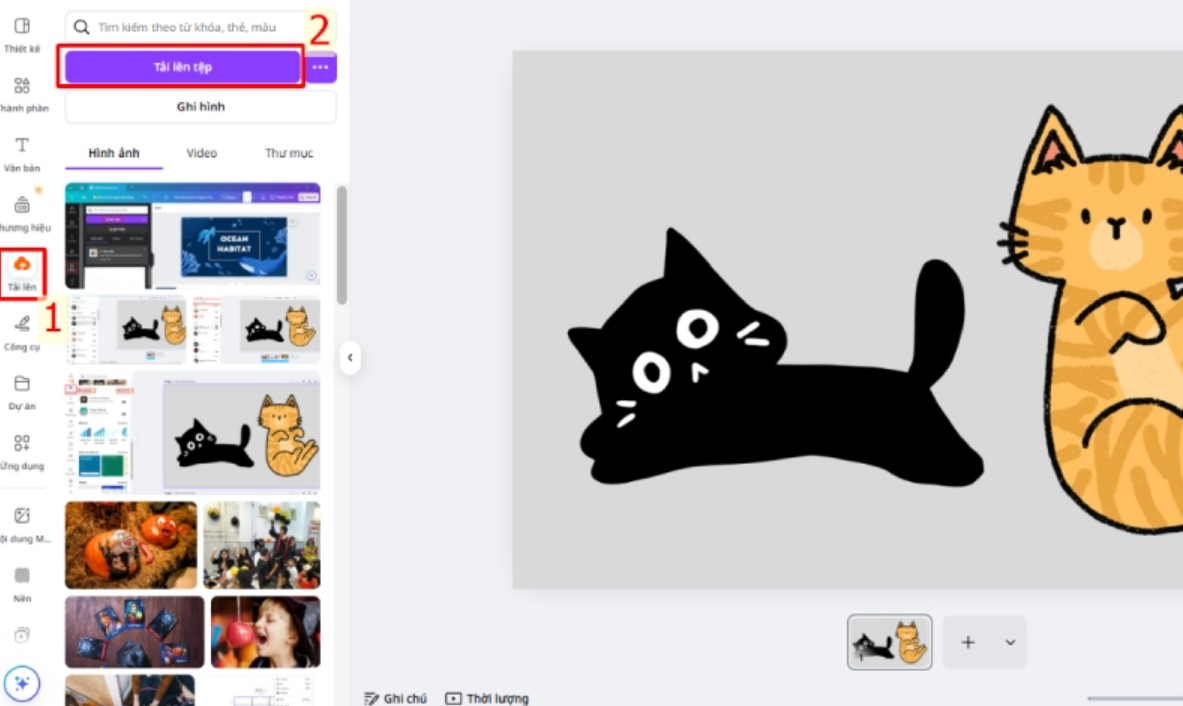Click the uploads panel vertical scrollbar
Viewport: 1183px width, 706px height.
point(342,245)
